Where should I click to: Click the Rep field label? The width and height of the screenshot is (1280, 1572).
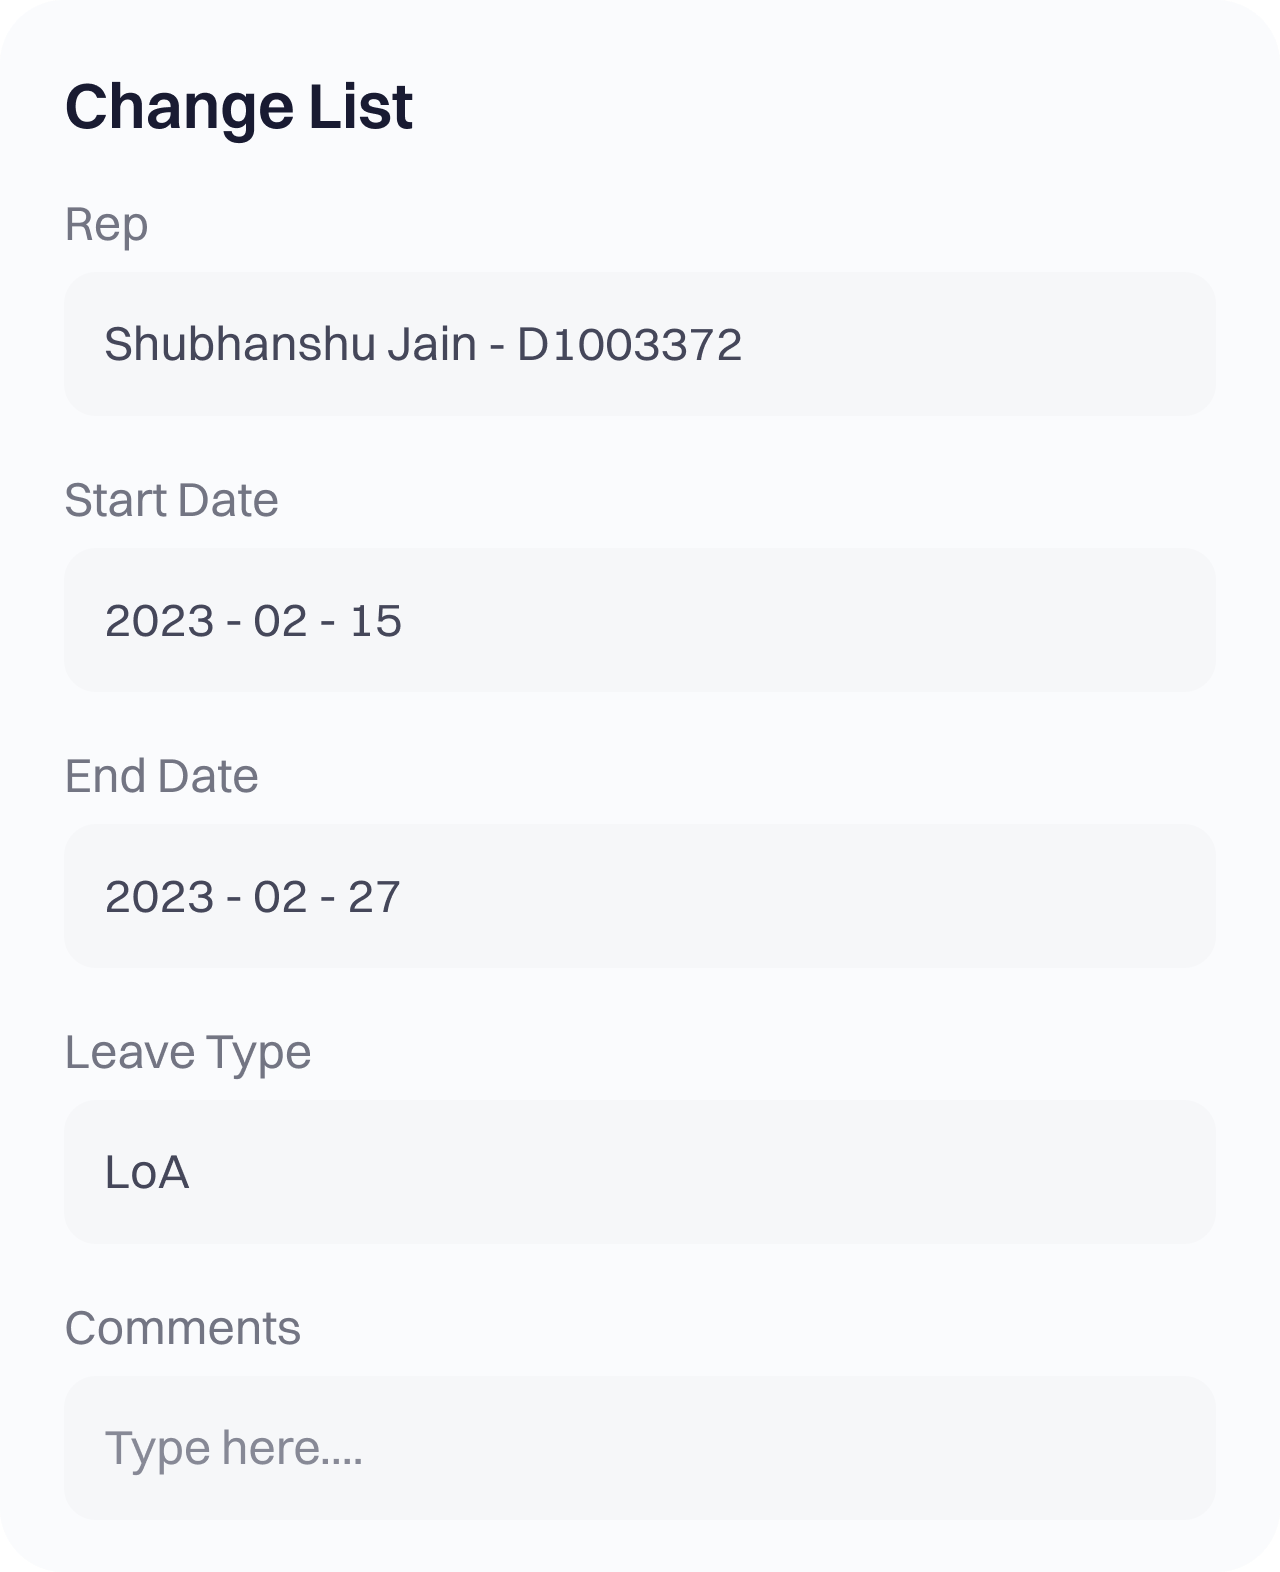pos(106,224)
